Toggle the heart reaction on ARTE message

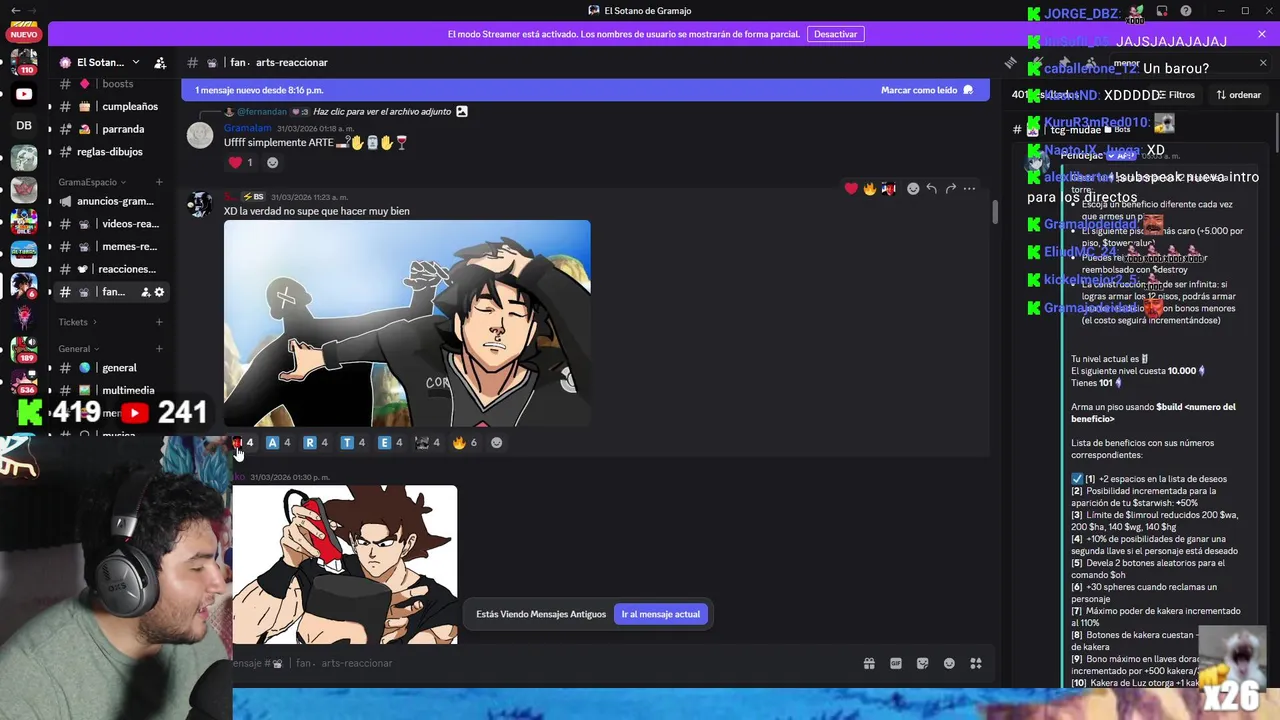pos(241,162)
